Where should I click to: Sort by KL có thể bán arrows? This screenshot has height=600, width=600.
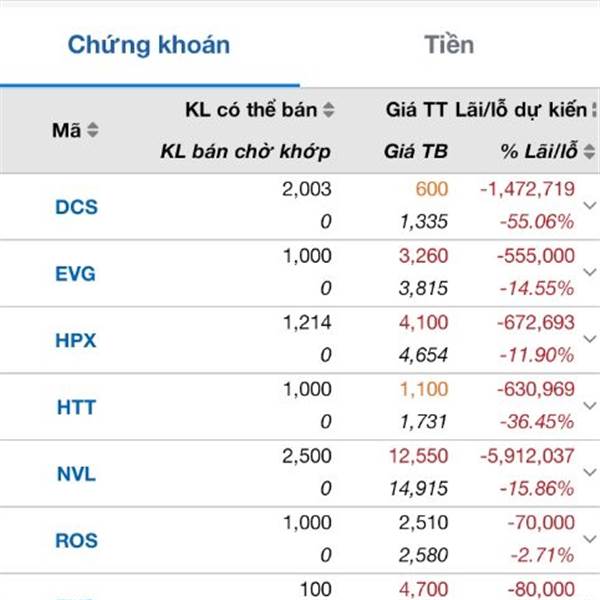pyautogui.click(x=328, y=110)
